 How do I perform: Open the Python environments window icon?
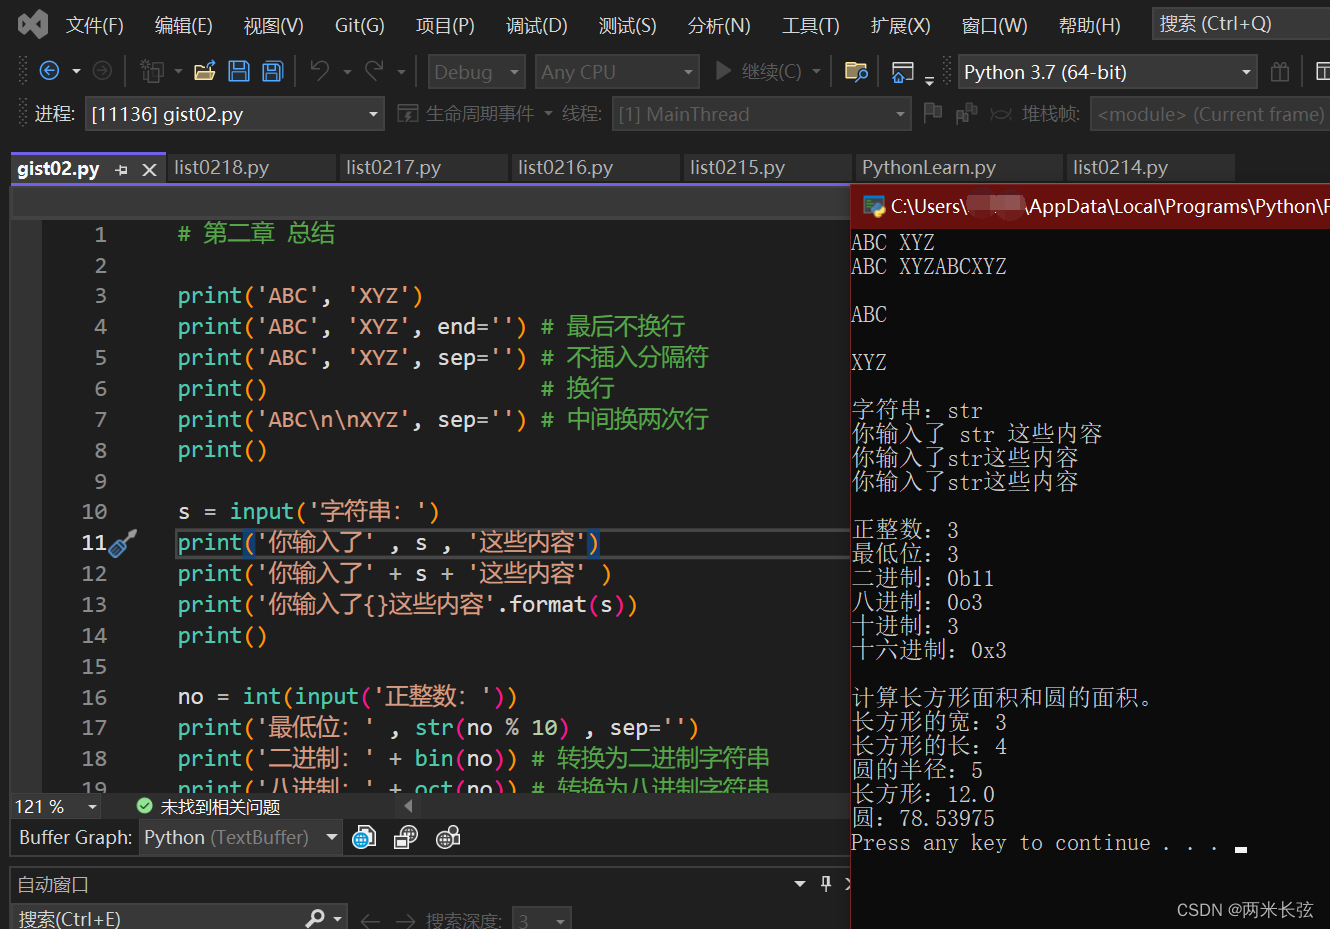point(903,72)
